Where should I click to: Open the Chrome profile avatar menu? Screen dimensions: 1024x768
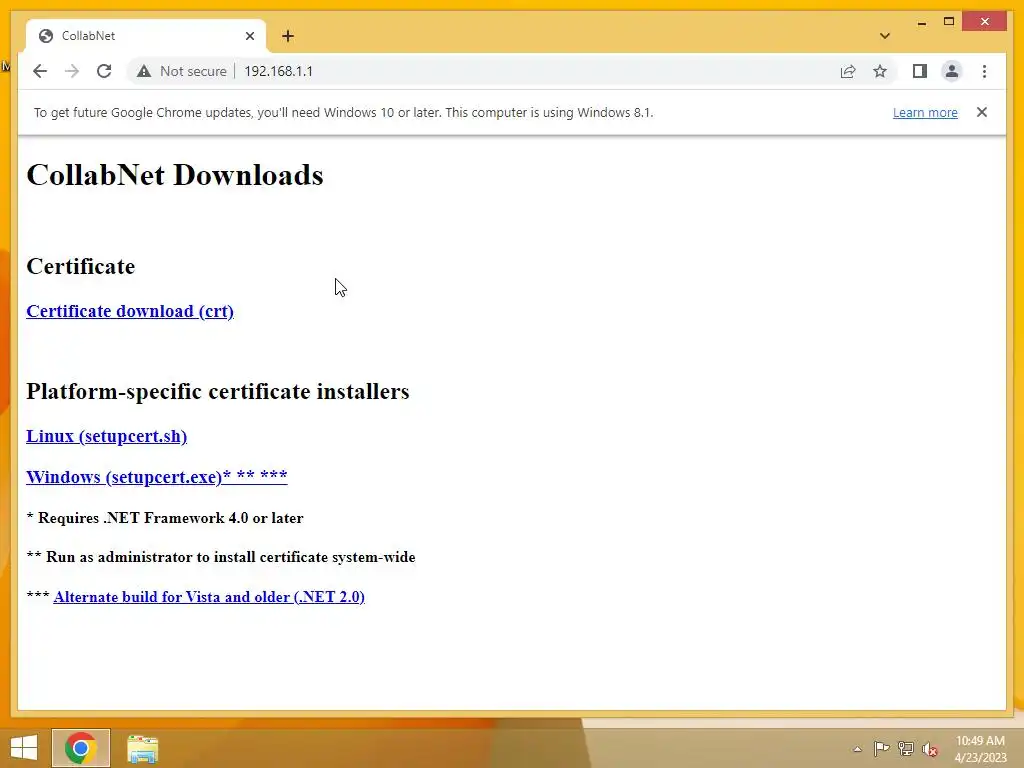tap(952, 71)
